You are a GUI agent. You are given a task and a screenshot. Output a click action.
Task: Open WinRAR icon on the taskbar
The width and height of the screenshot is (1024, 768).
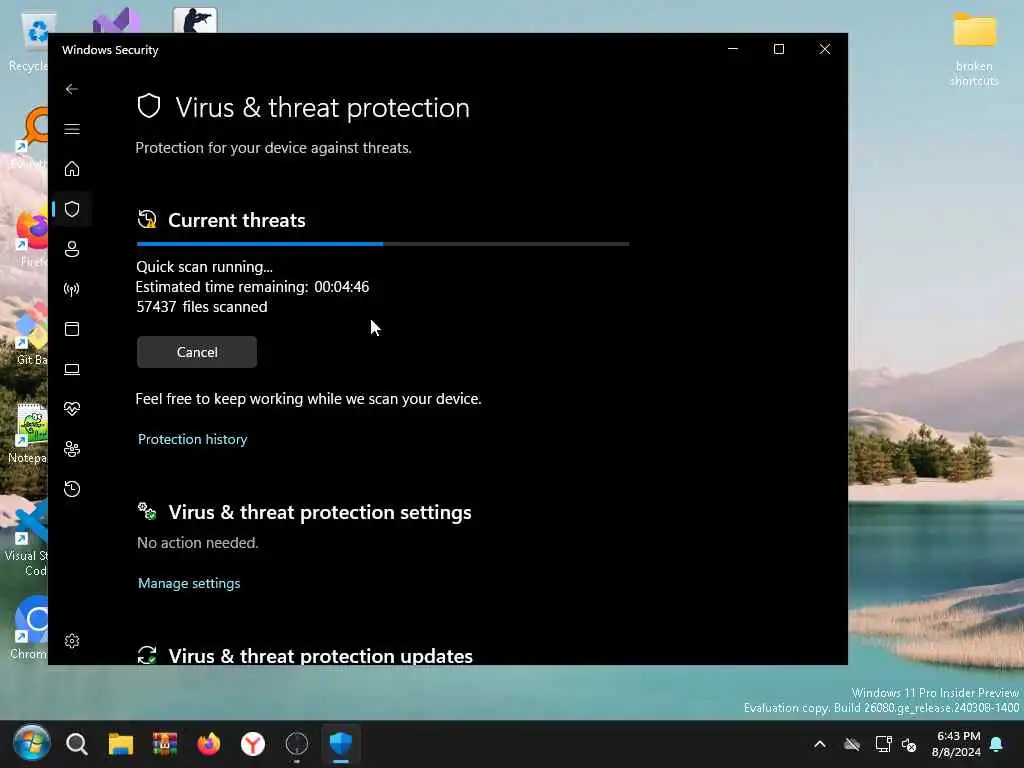(x=165, y=744)
